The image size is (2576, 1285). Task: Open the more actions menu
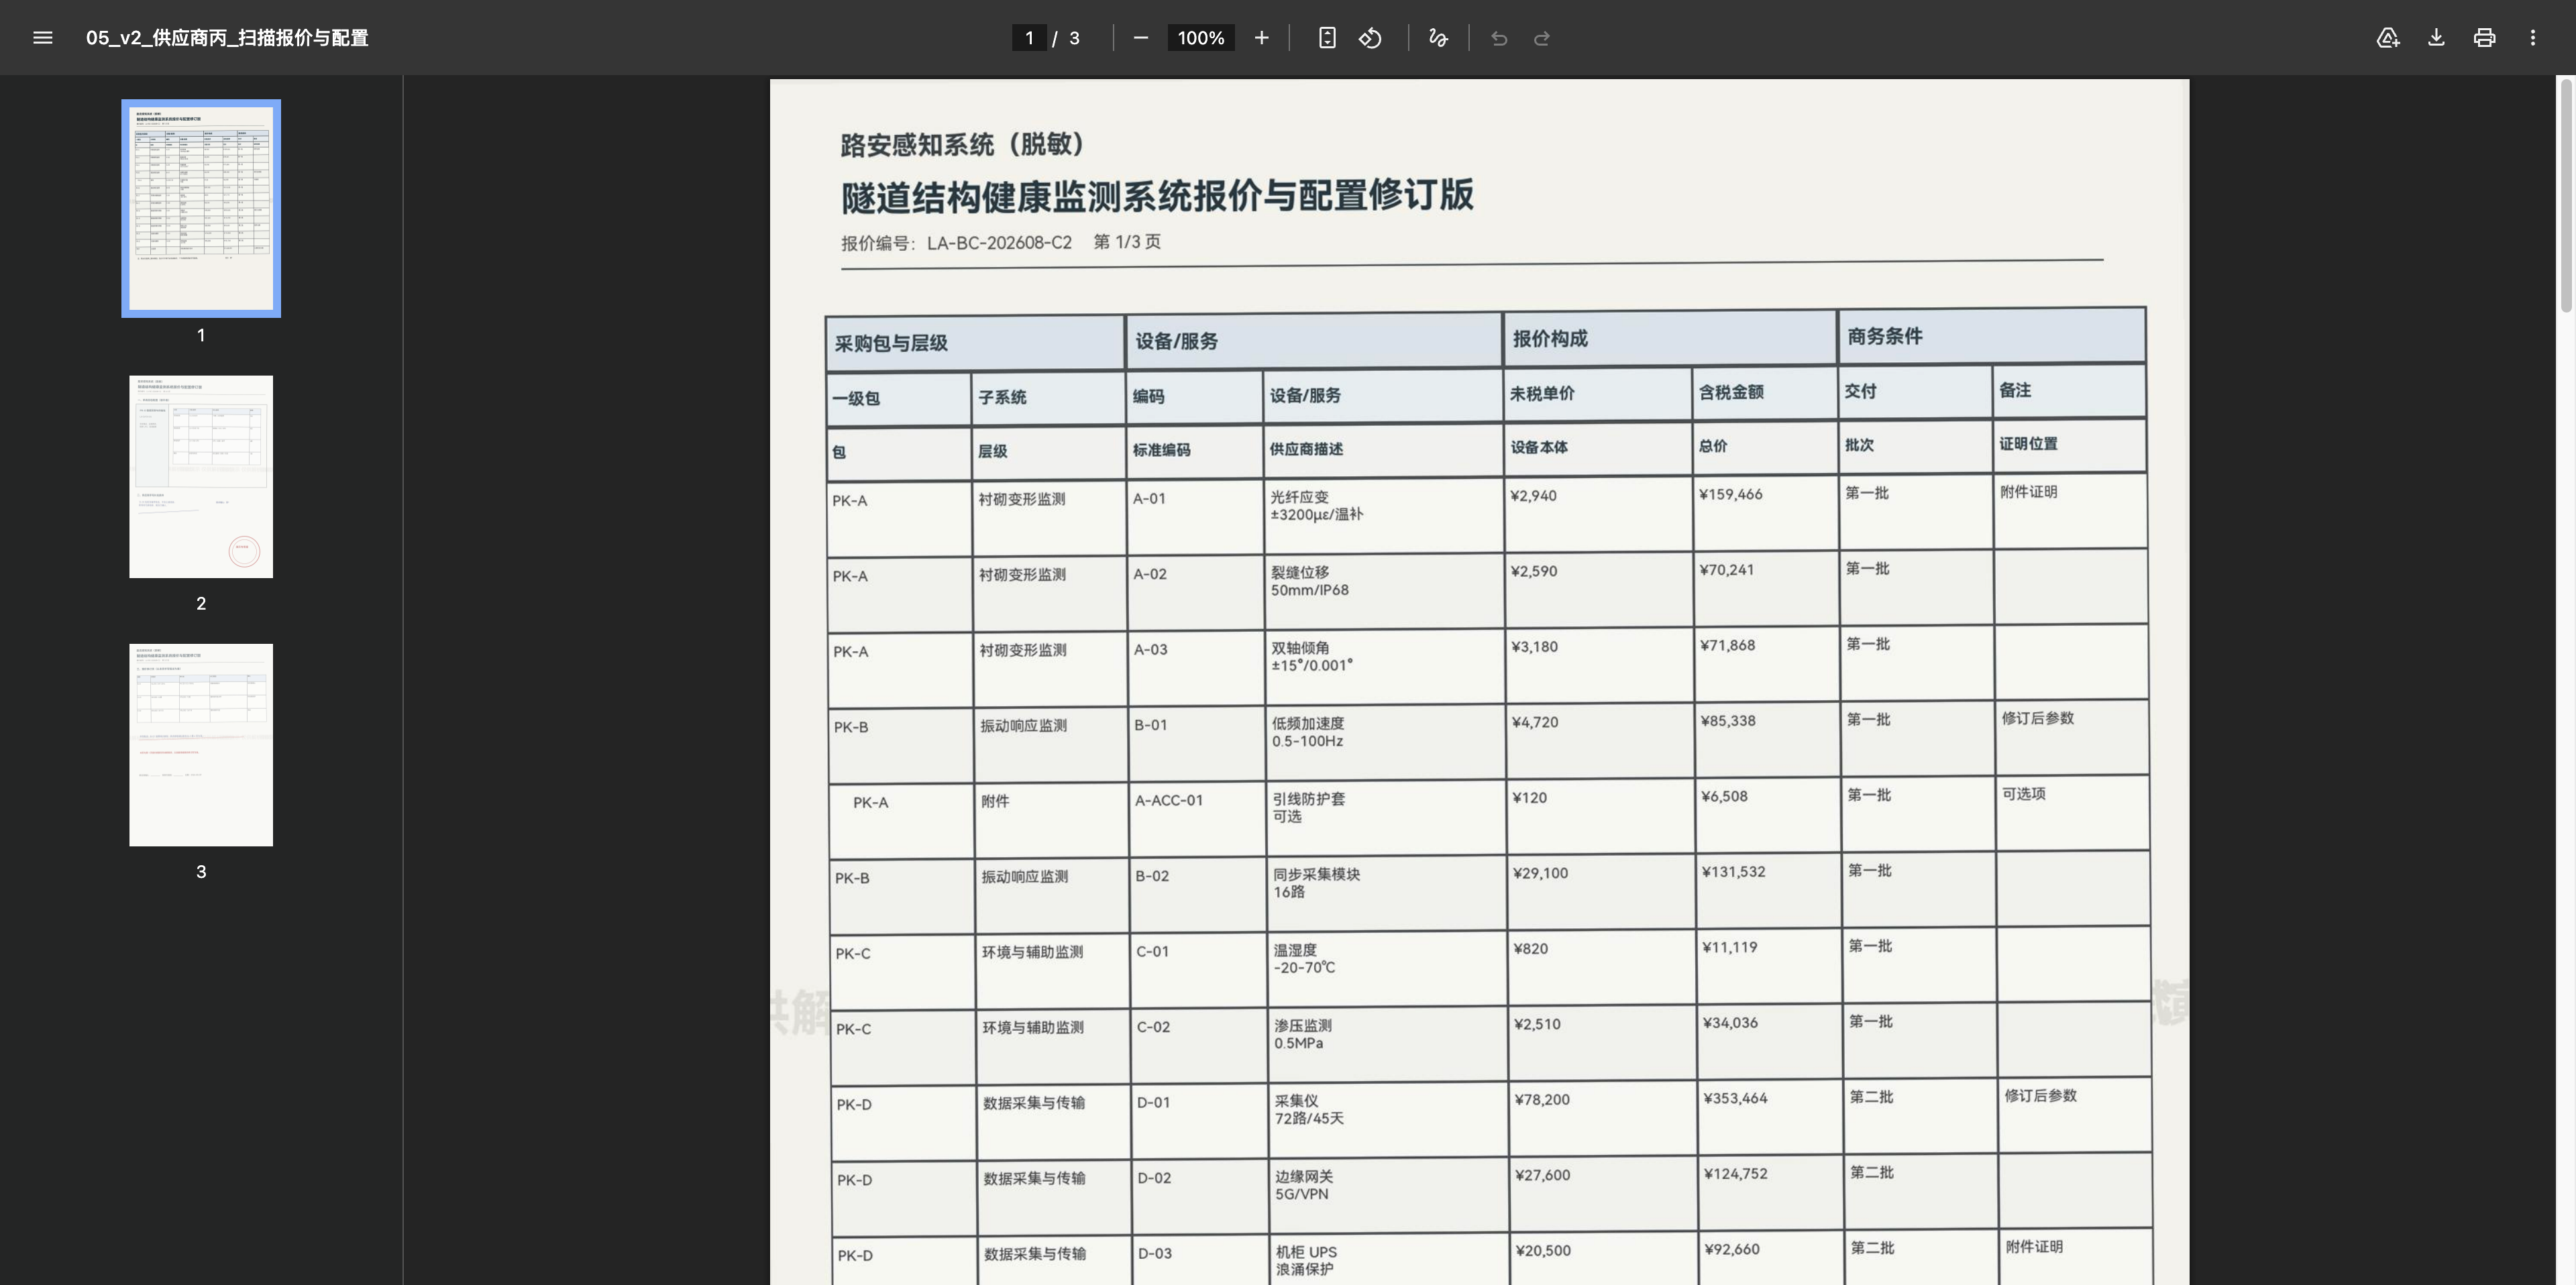click(x=2533, y=38)
